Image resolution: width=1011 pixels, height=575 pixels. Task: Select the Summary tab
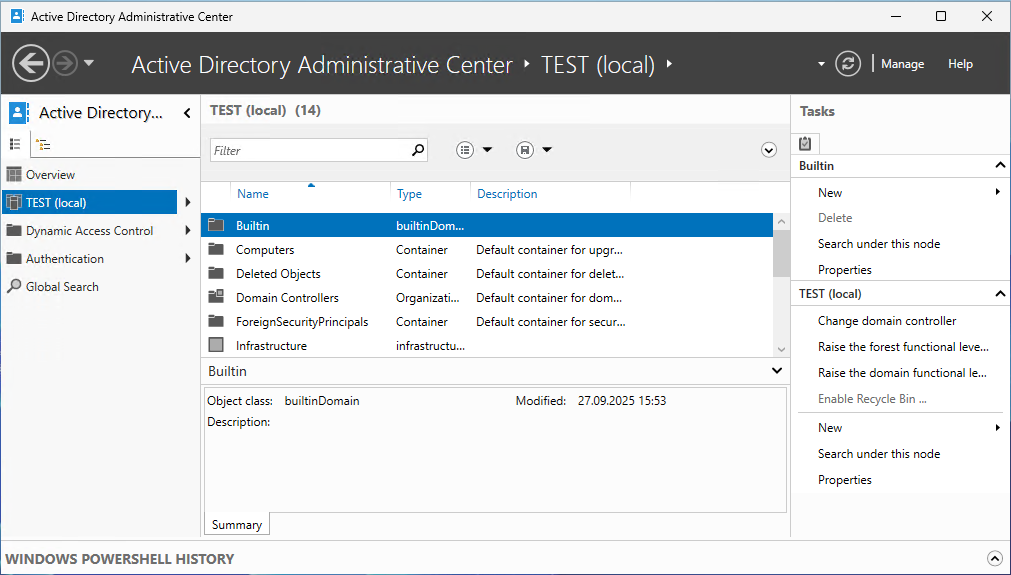click(237, 525)
